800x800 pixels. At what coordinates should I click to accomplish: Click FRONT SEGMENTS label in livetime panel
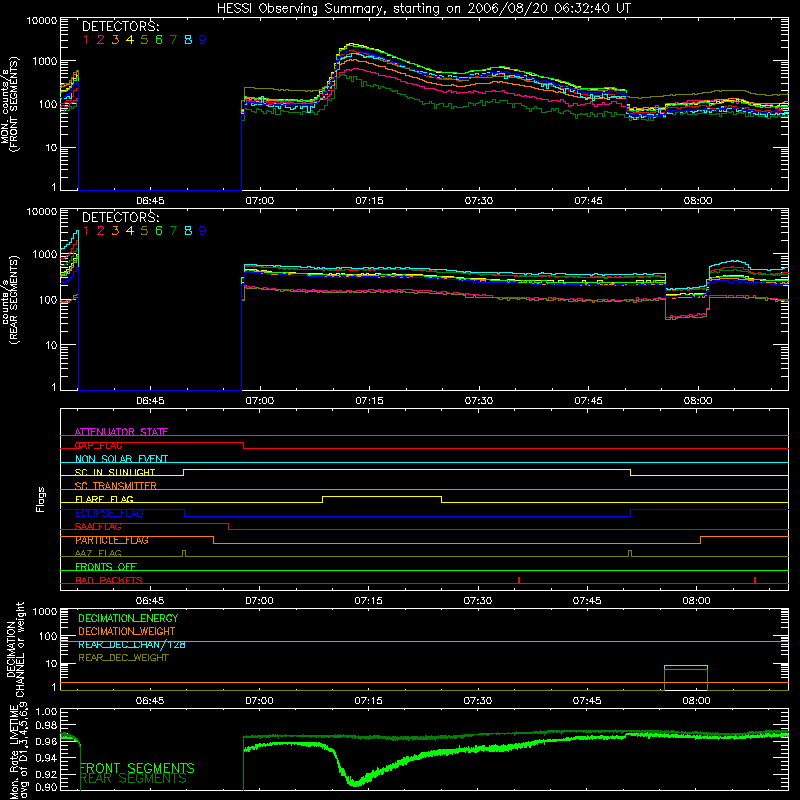point(137,768)
